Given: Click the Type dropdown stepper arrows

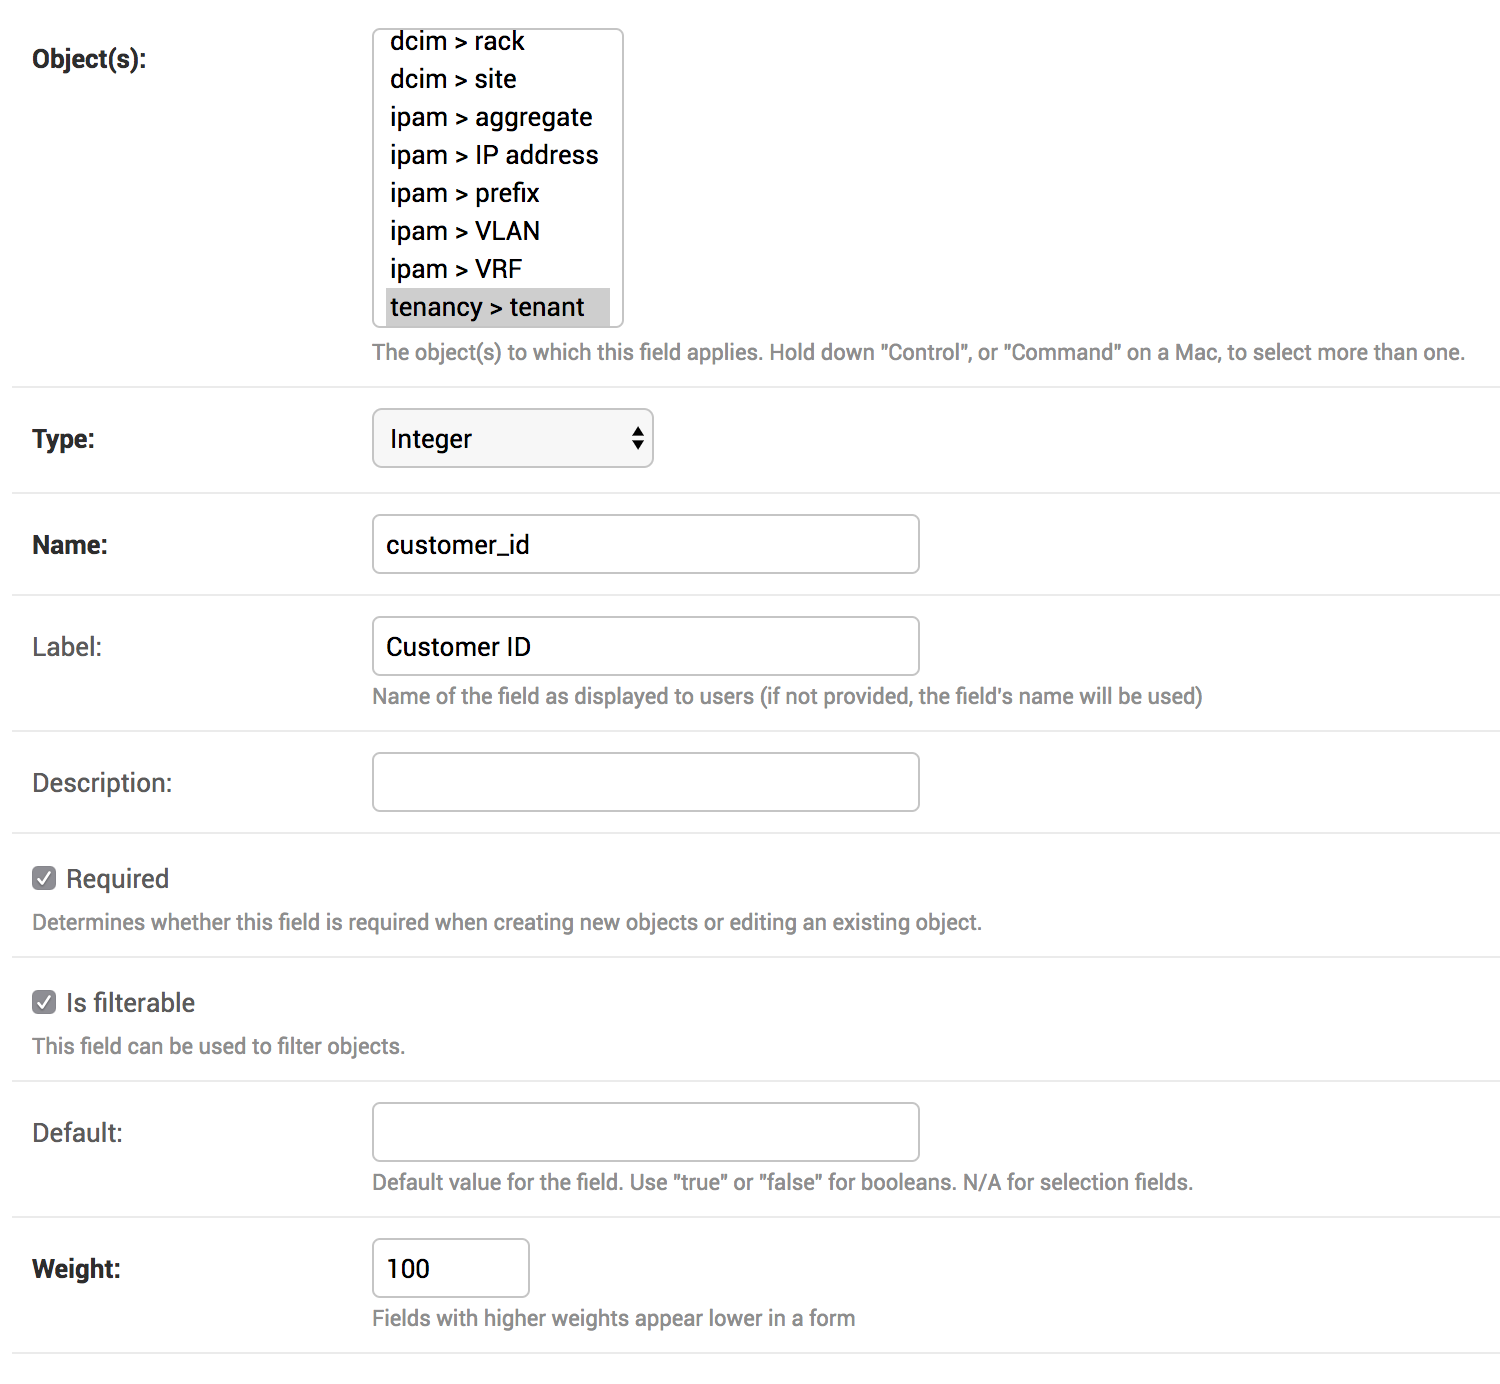Looking at the screenshot, I should click(x=638, y=438).
